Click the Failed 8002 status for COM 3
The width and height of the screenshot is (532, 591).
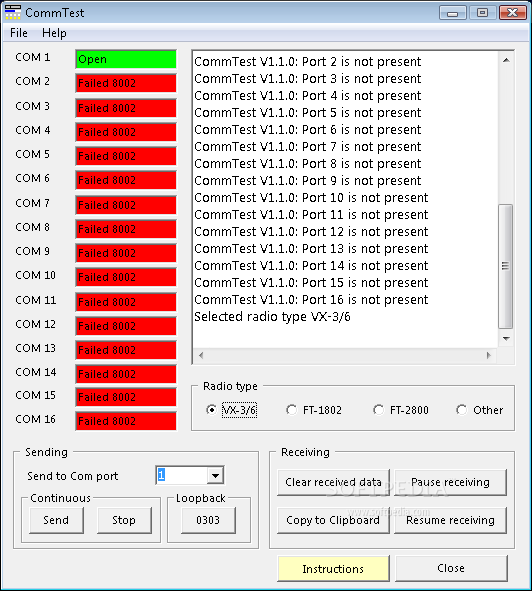point(126,108)
